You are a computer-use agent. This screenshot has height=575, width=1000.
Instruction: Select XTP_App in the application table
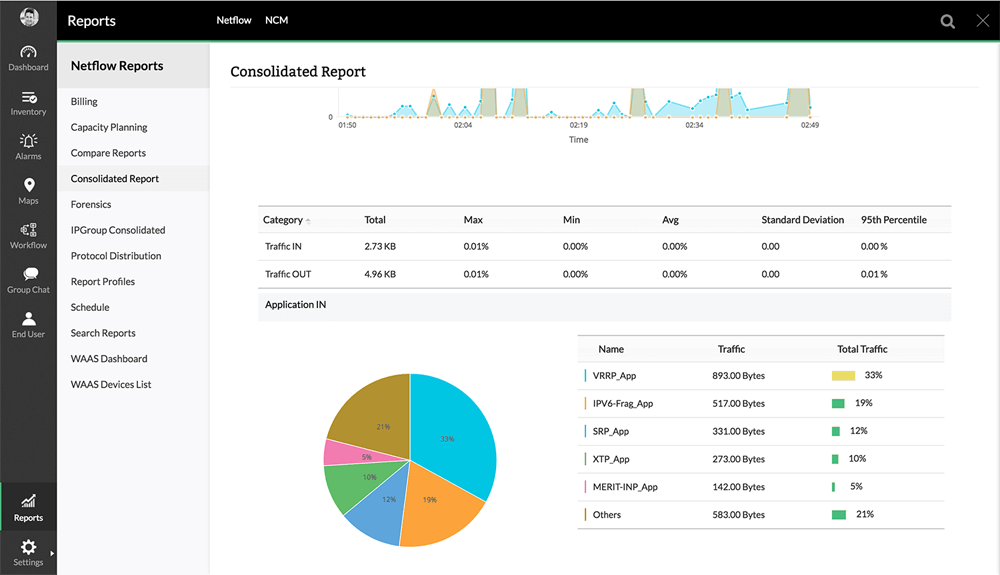point(611,459)
